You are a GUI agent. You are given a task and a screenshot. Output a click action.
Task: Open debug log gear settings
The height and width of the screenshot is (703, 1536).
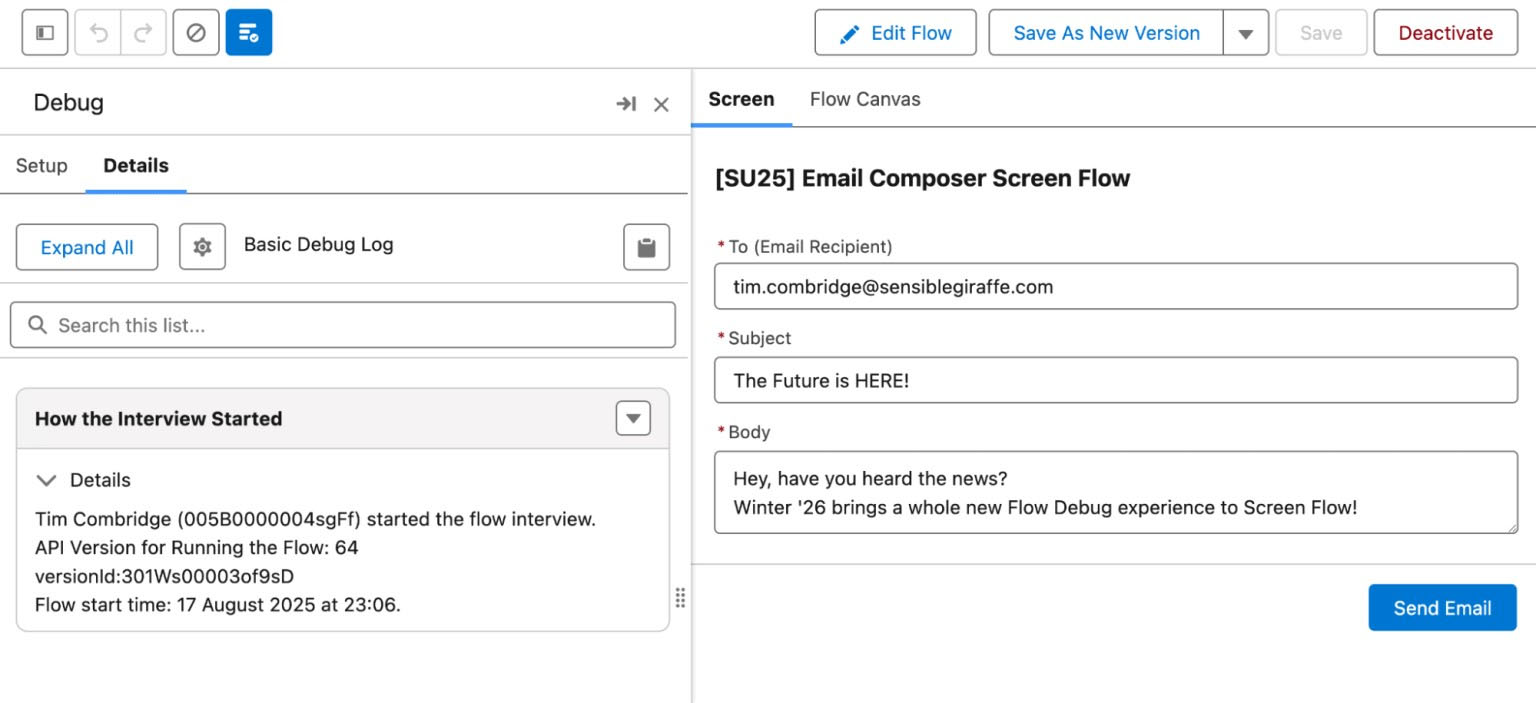202,247
